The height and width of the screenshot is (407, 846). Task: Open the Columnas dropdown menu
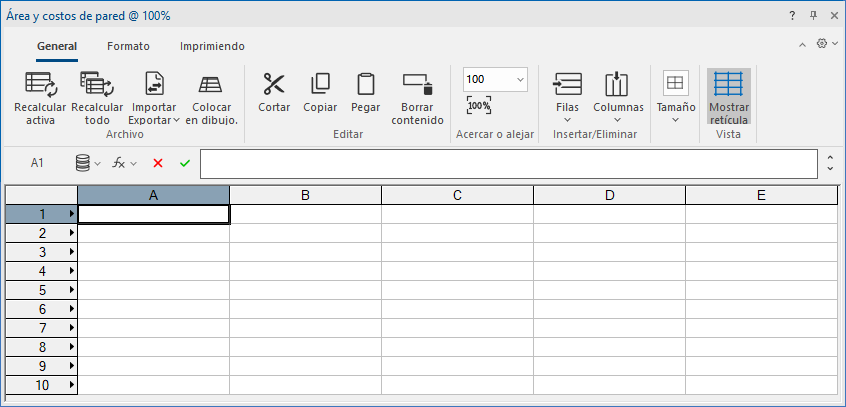[x=617, y=98]
